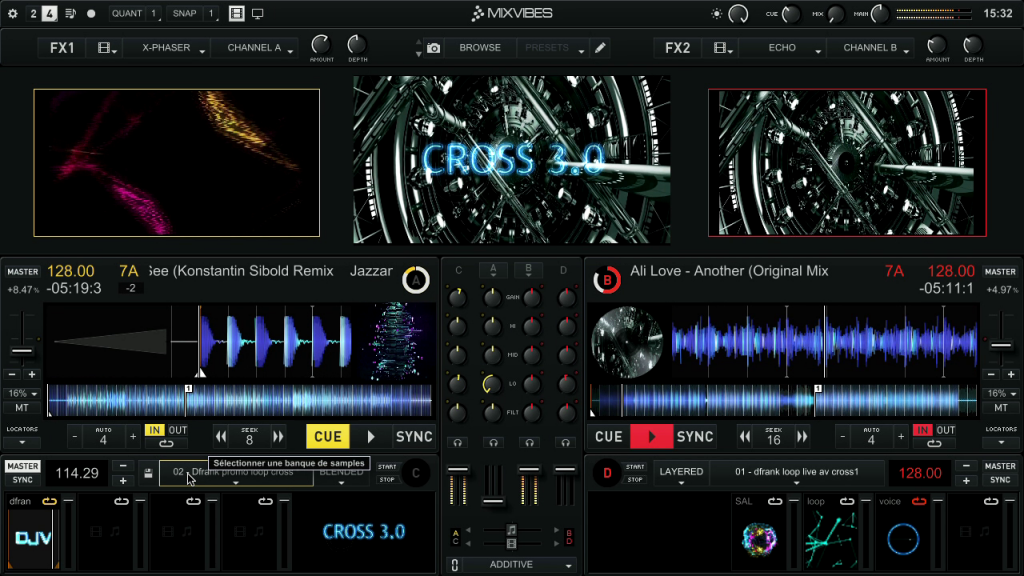This screenshot has height=576, width=1024.
Task: Click deck A loop icon under IN/OUT
Action: 167,444
